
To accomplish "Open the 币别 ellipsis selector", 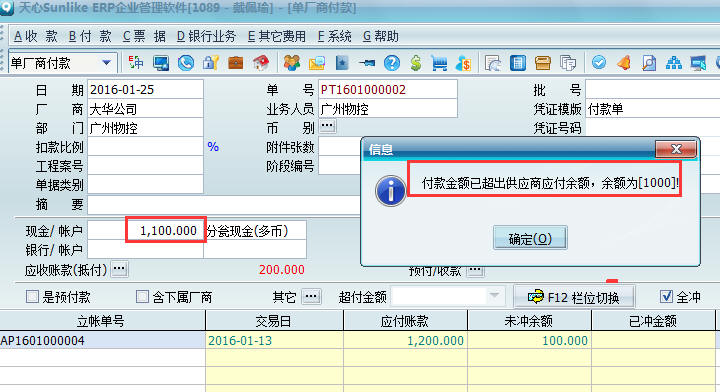I will pyautogui.click(x=327, y=126).
